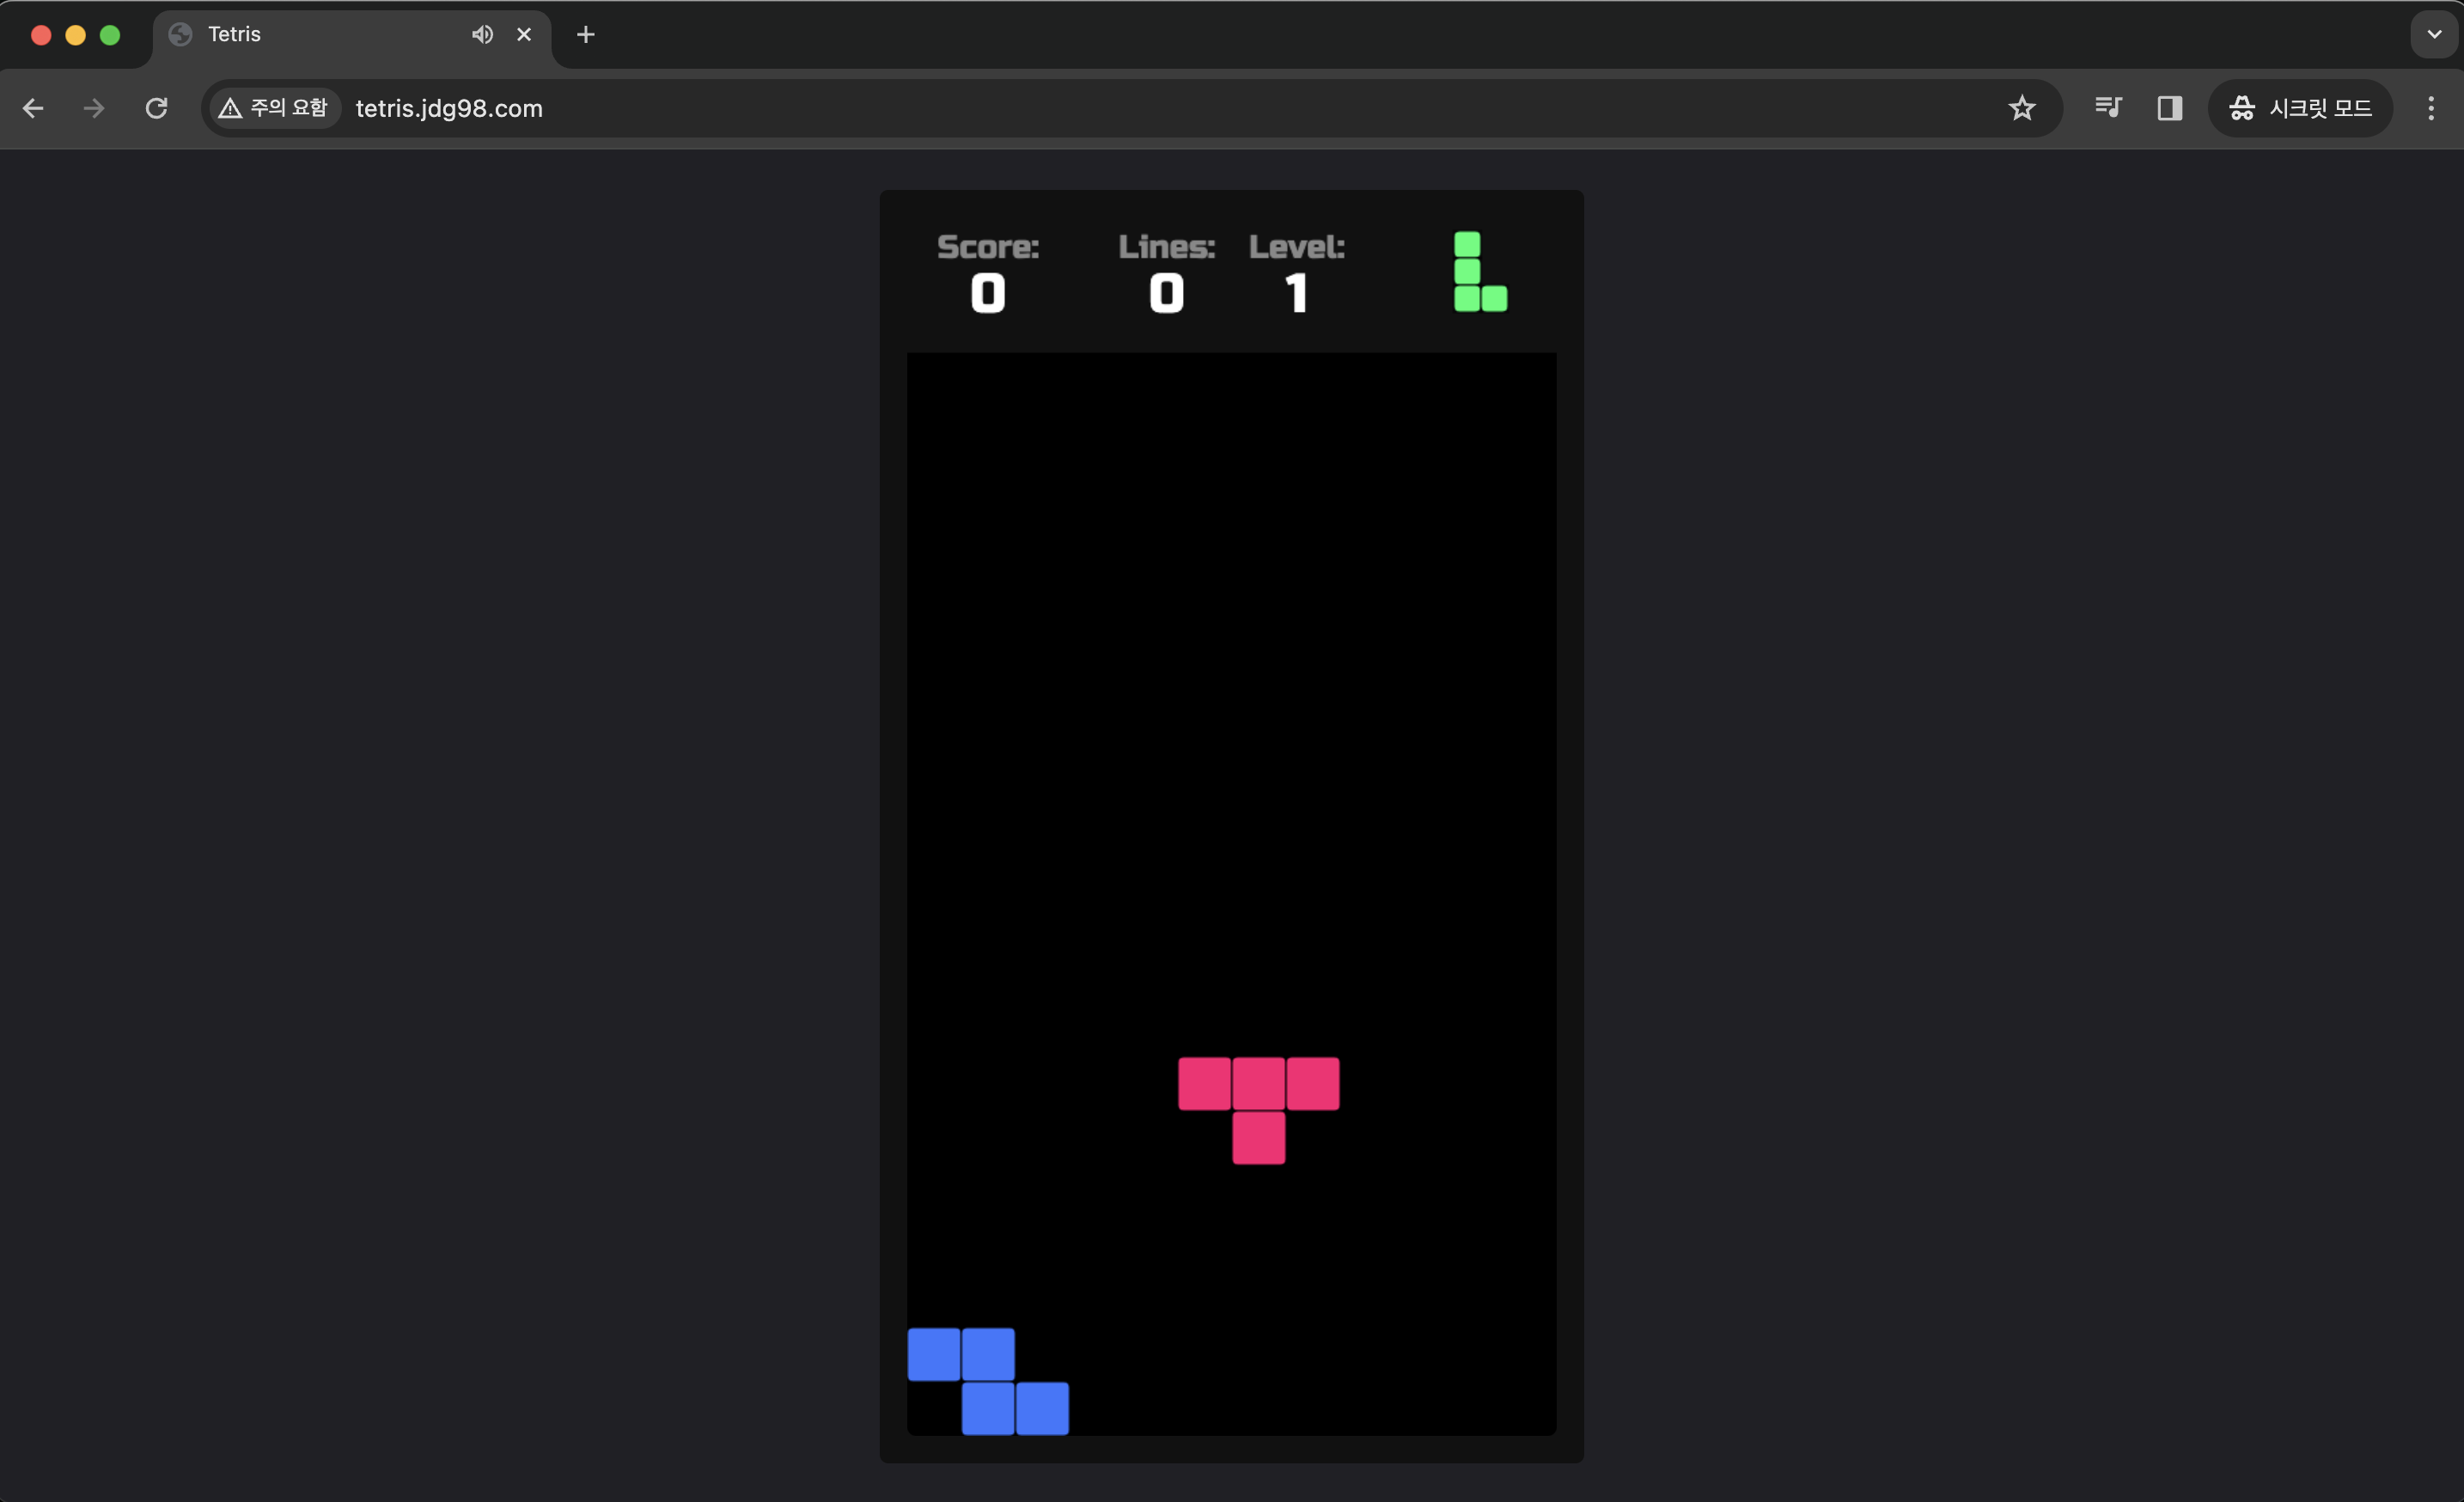Open a new tab with the plus button
Viewport: 2464px width, 1502px height.
[586, 35]
